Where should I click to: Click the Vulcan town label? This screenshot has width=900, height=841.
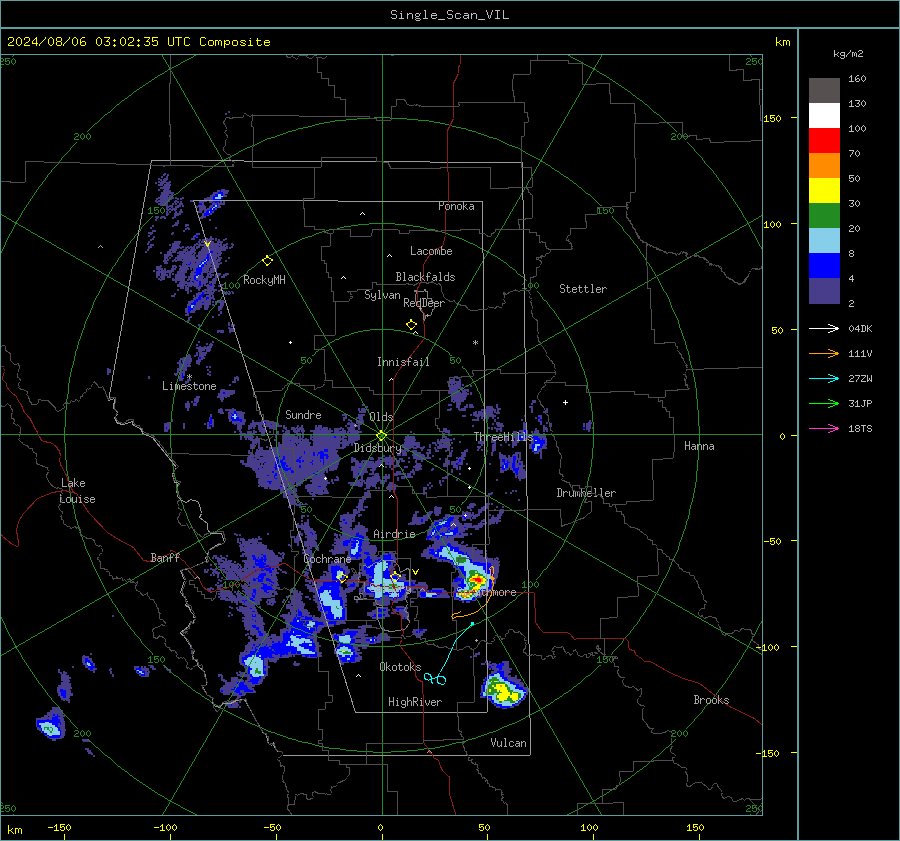point(508,743)
